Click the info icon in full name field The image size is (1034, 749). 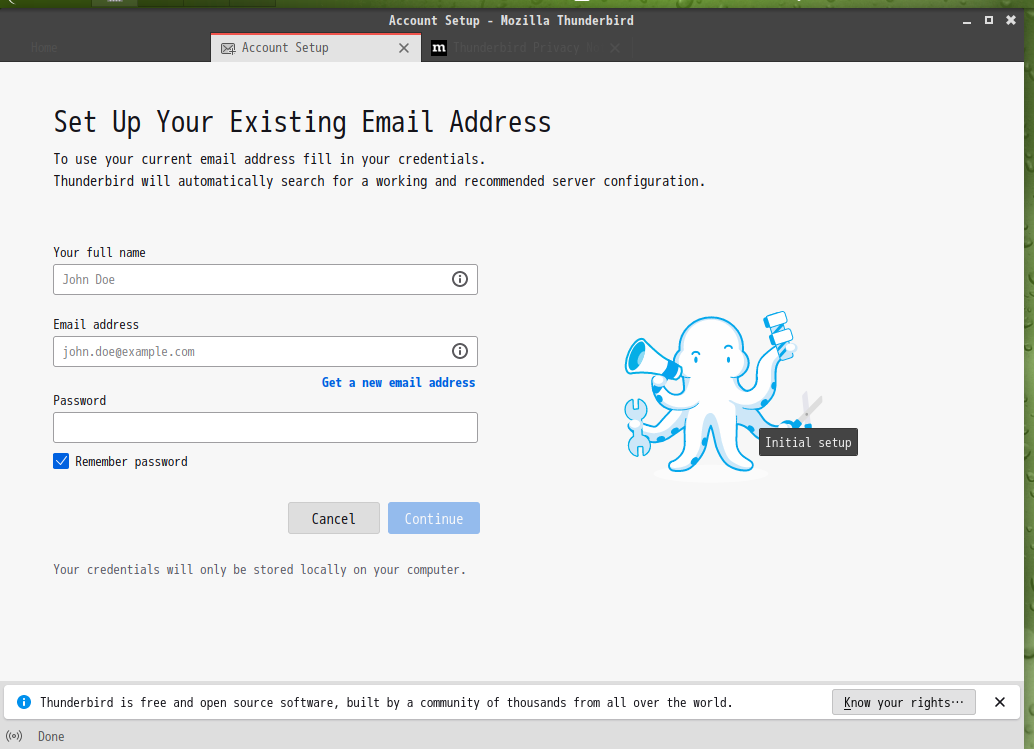point(460,279)
